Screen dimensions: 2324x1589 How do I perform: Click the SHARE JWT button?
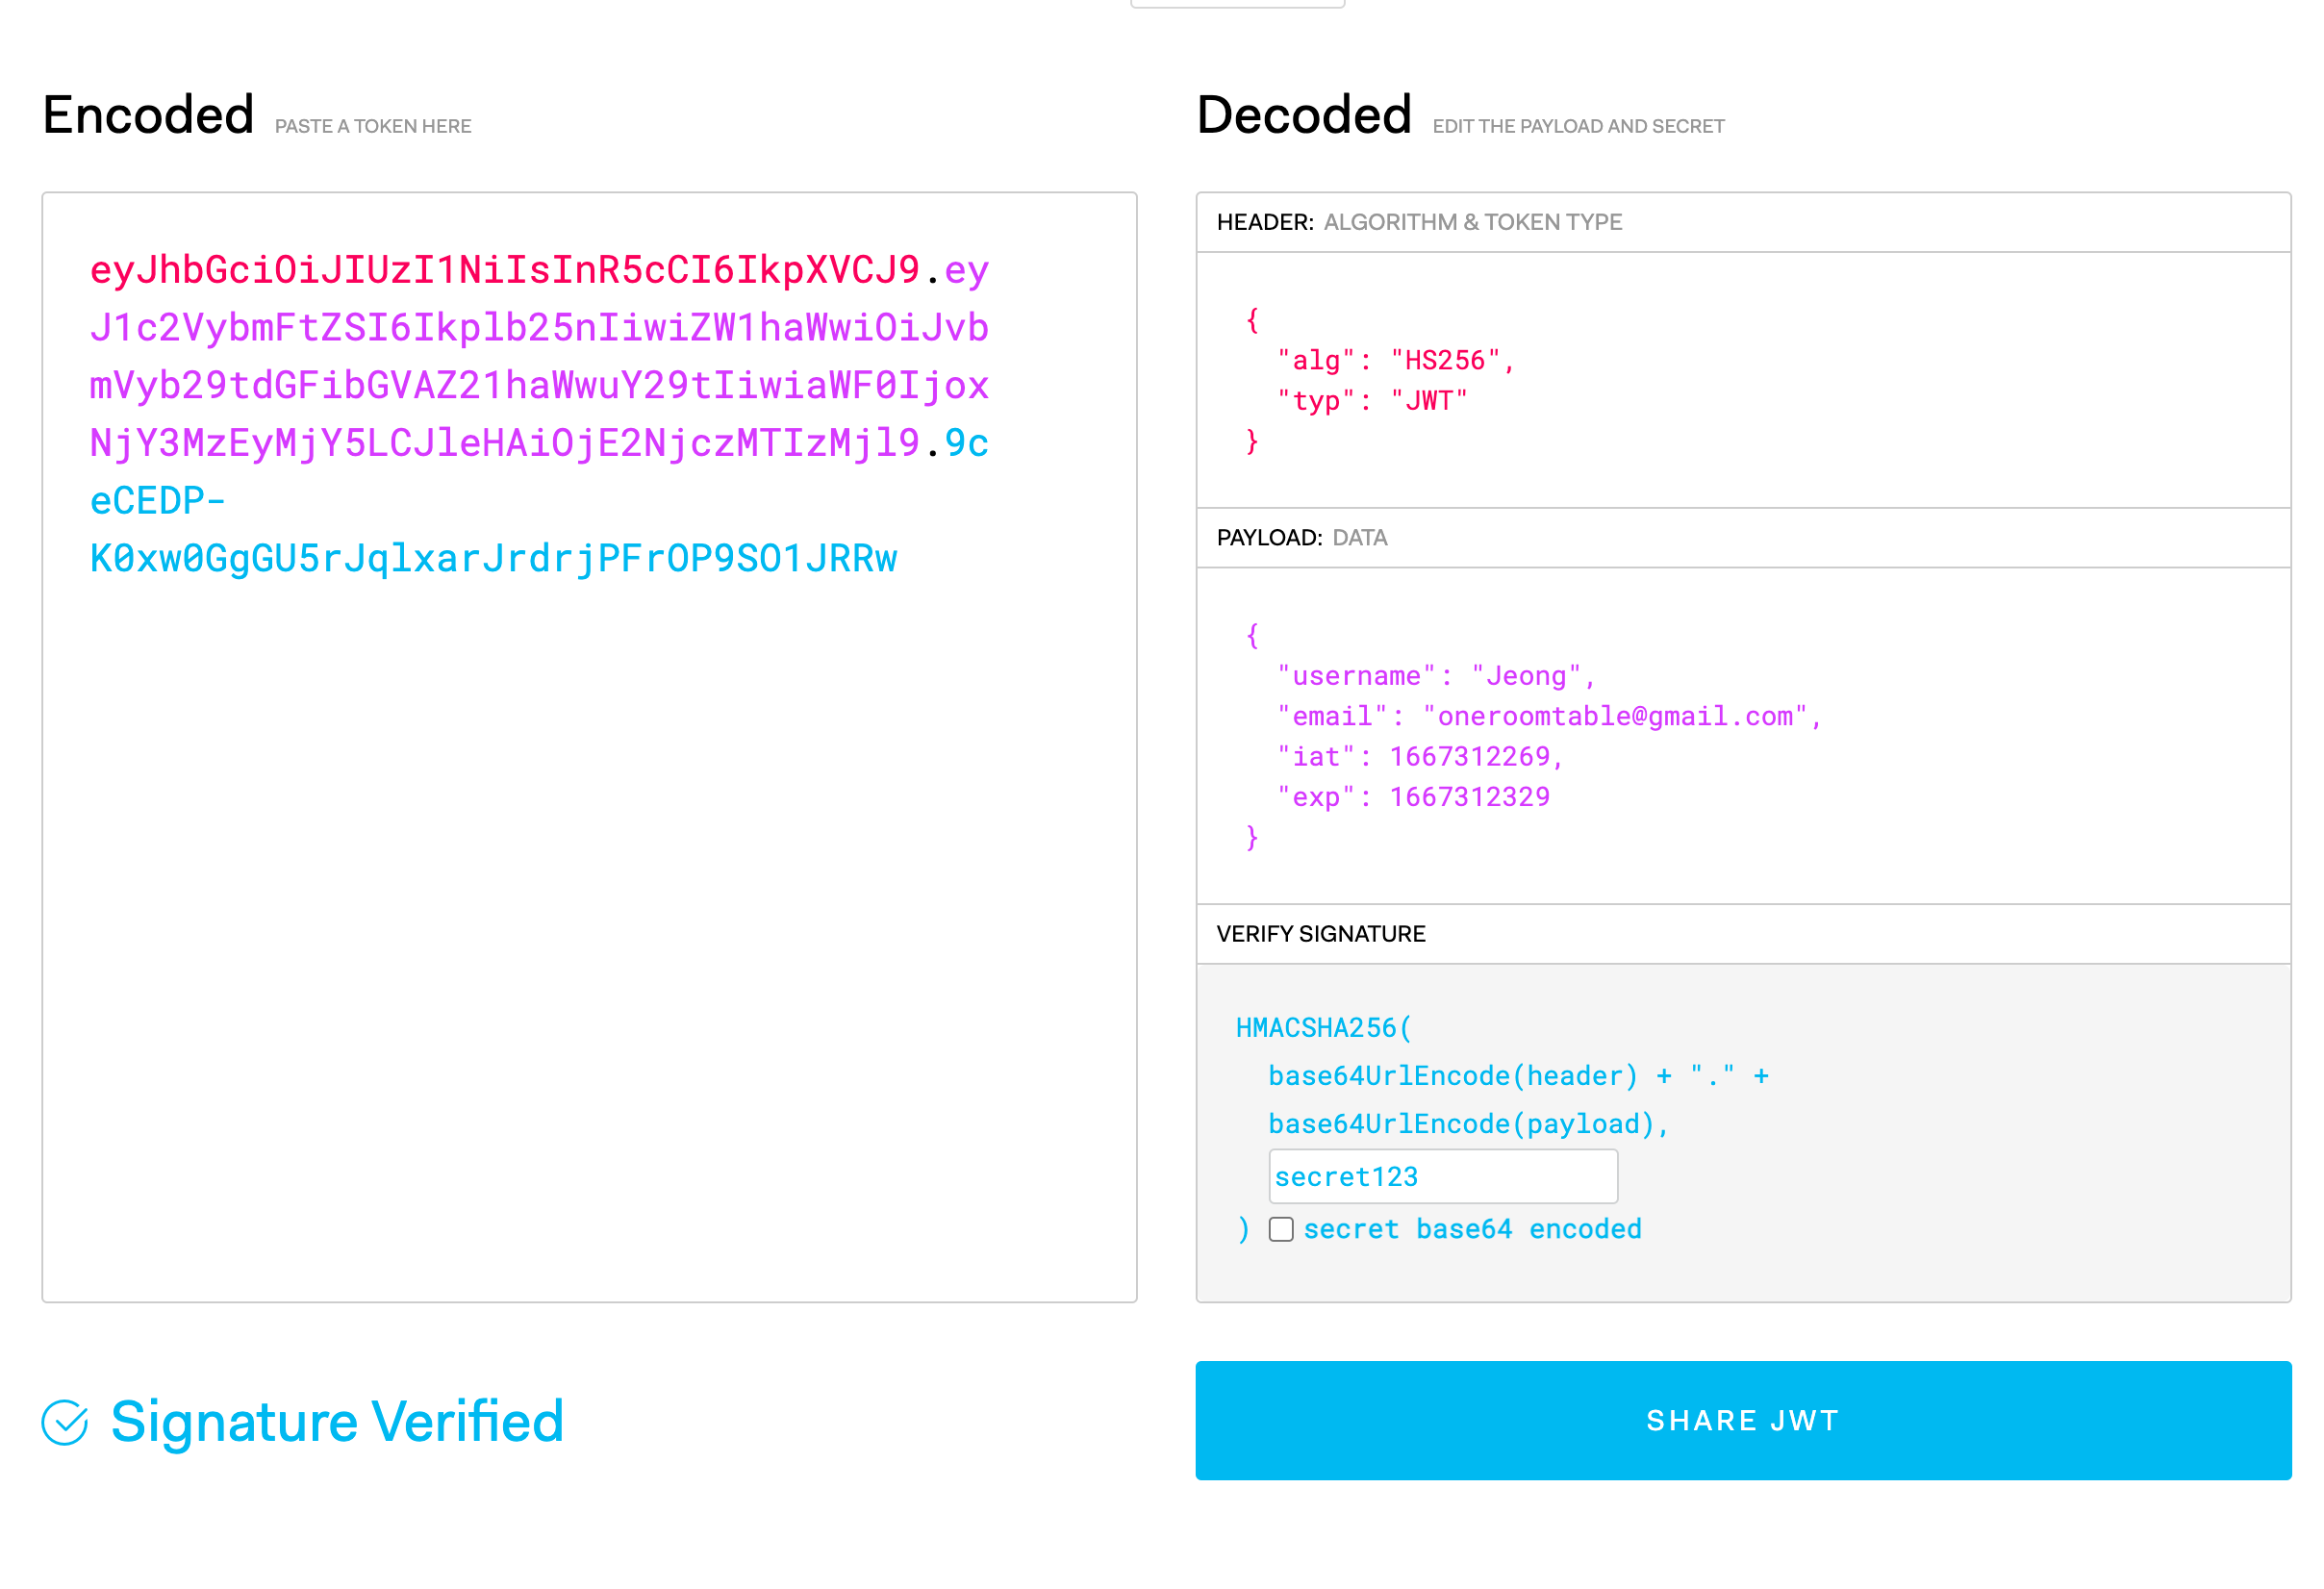1742,1420
